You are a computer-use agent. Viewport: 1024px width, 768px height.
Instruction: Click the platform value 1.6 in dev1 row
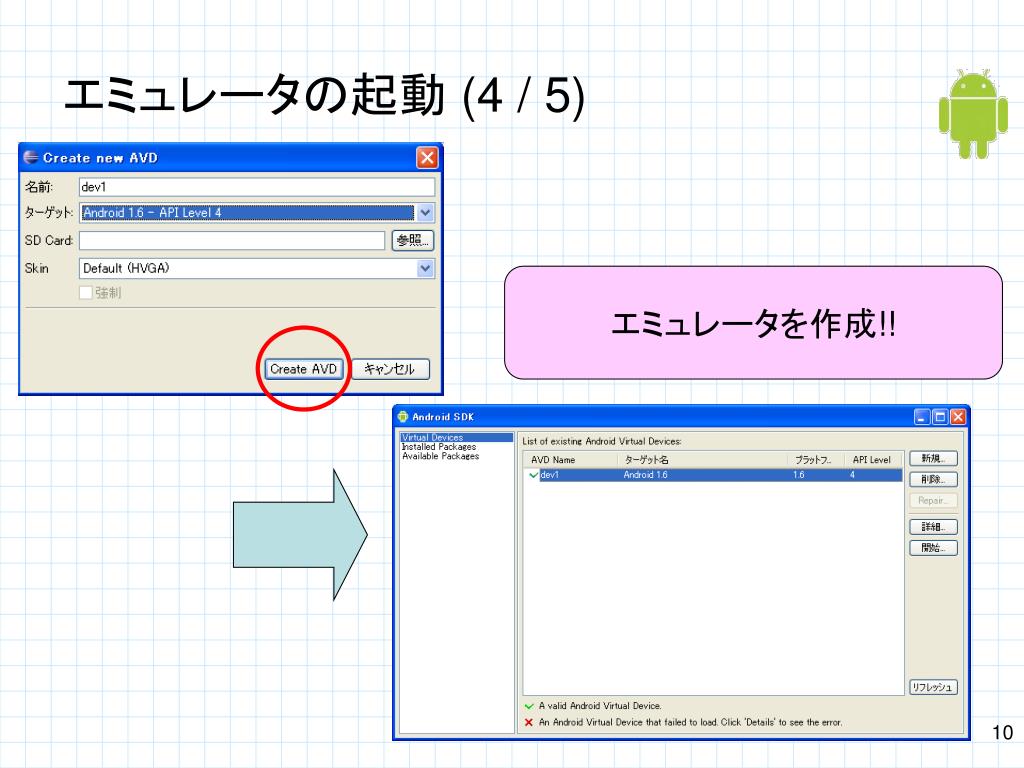point(799,475)
